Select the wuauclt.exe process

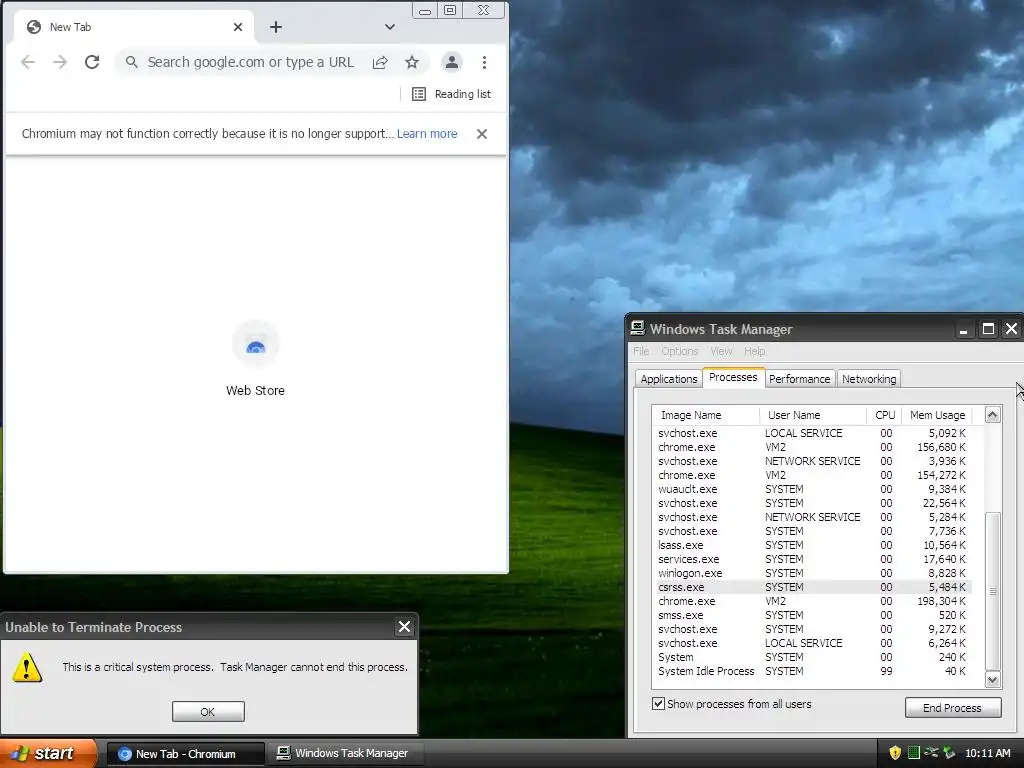812,489
